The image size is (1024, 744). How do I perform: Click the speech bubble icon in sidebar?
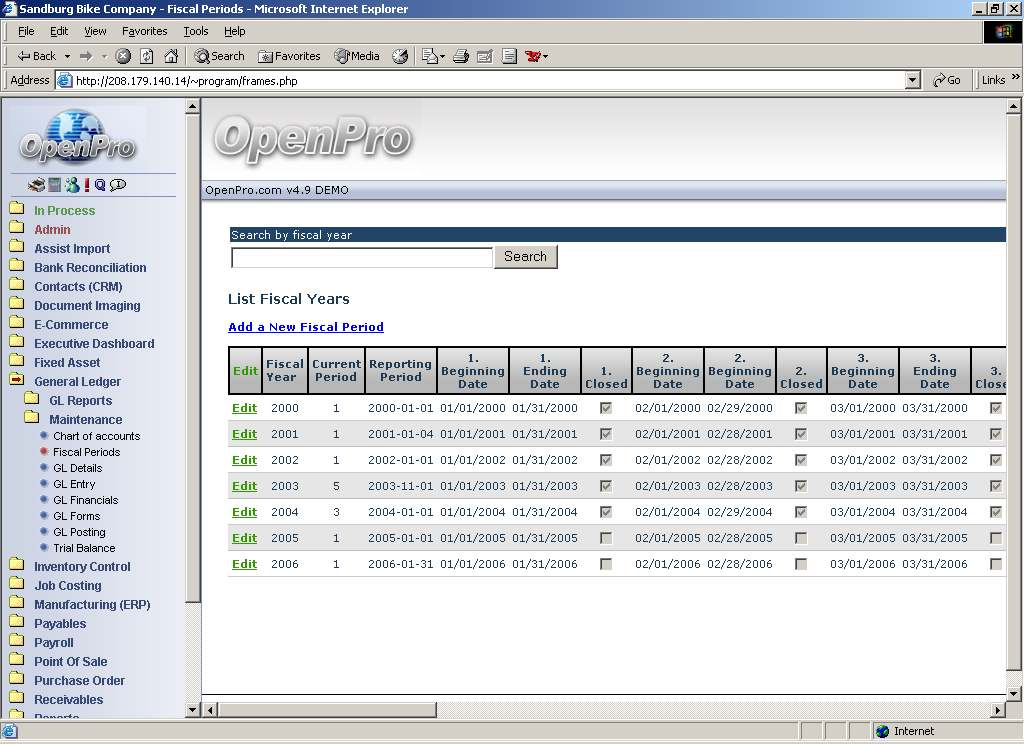click(x=118, y=185)
